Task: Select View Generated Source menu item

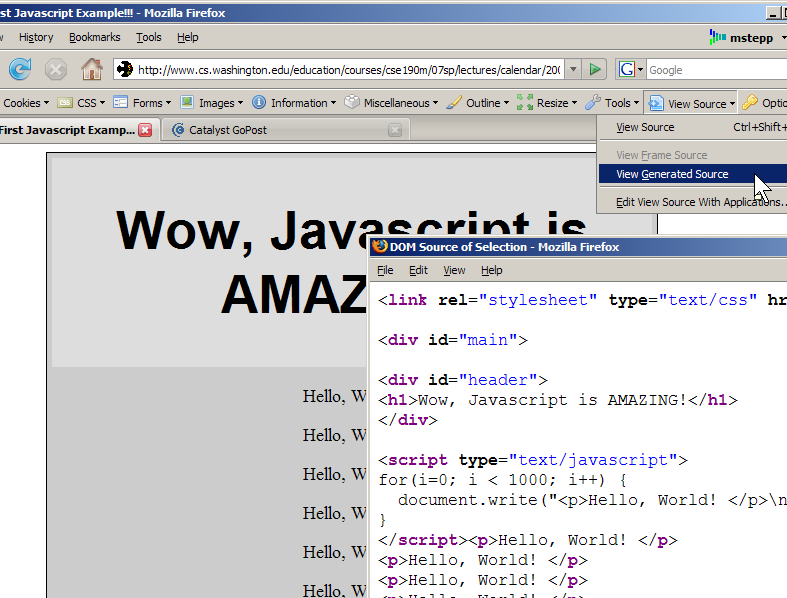Action: coord(672,174)
